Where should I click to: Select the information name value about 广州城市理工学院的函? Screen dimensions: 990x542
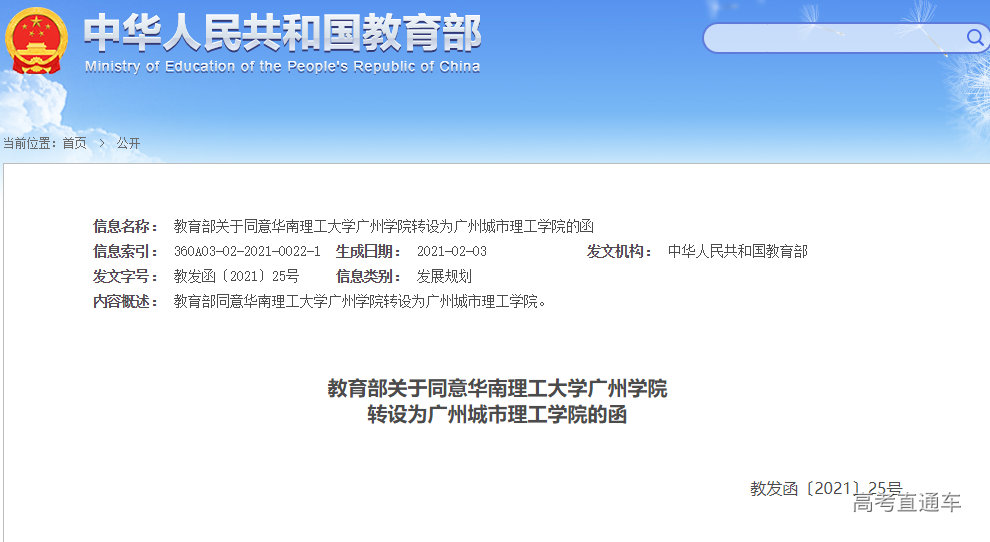point(384,226)
